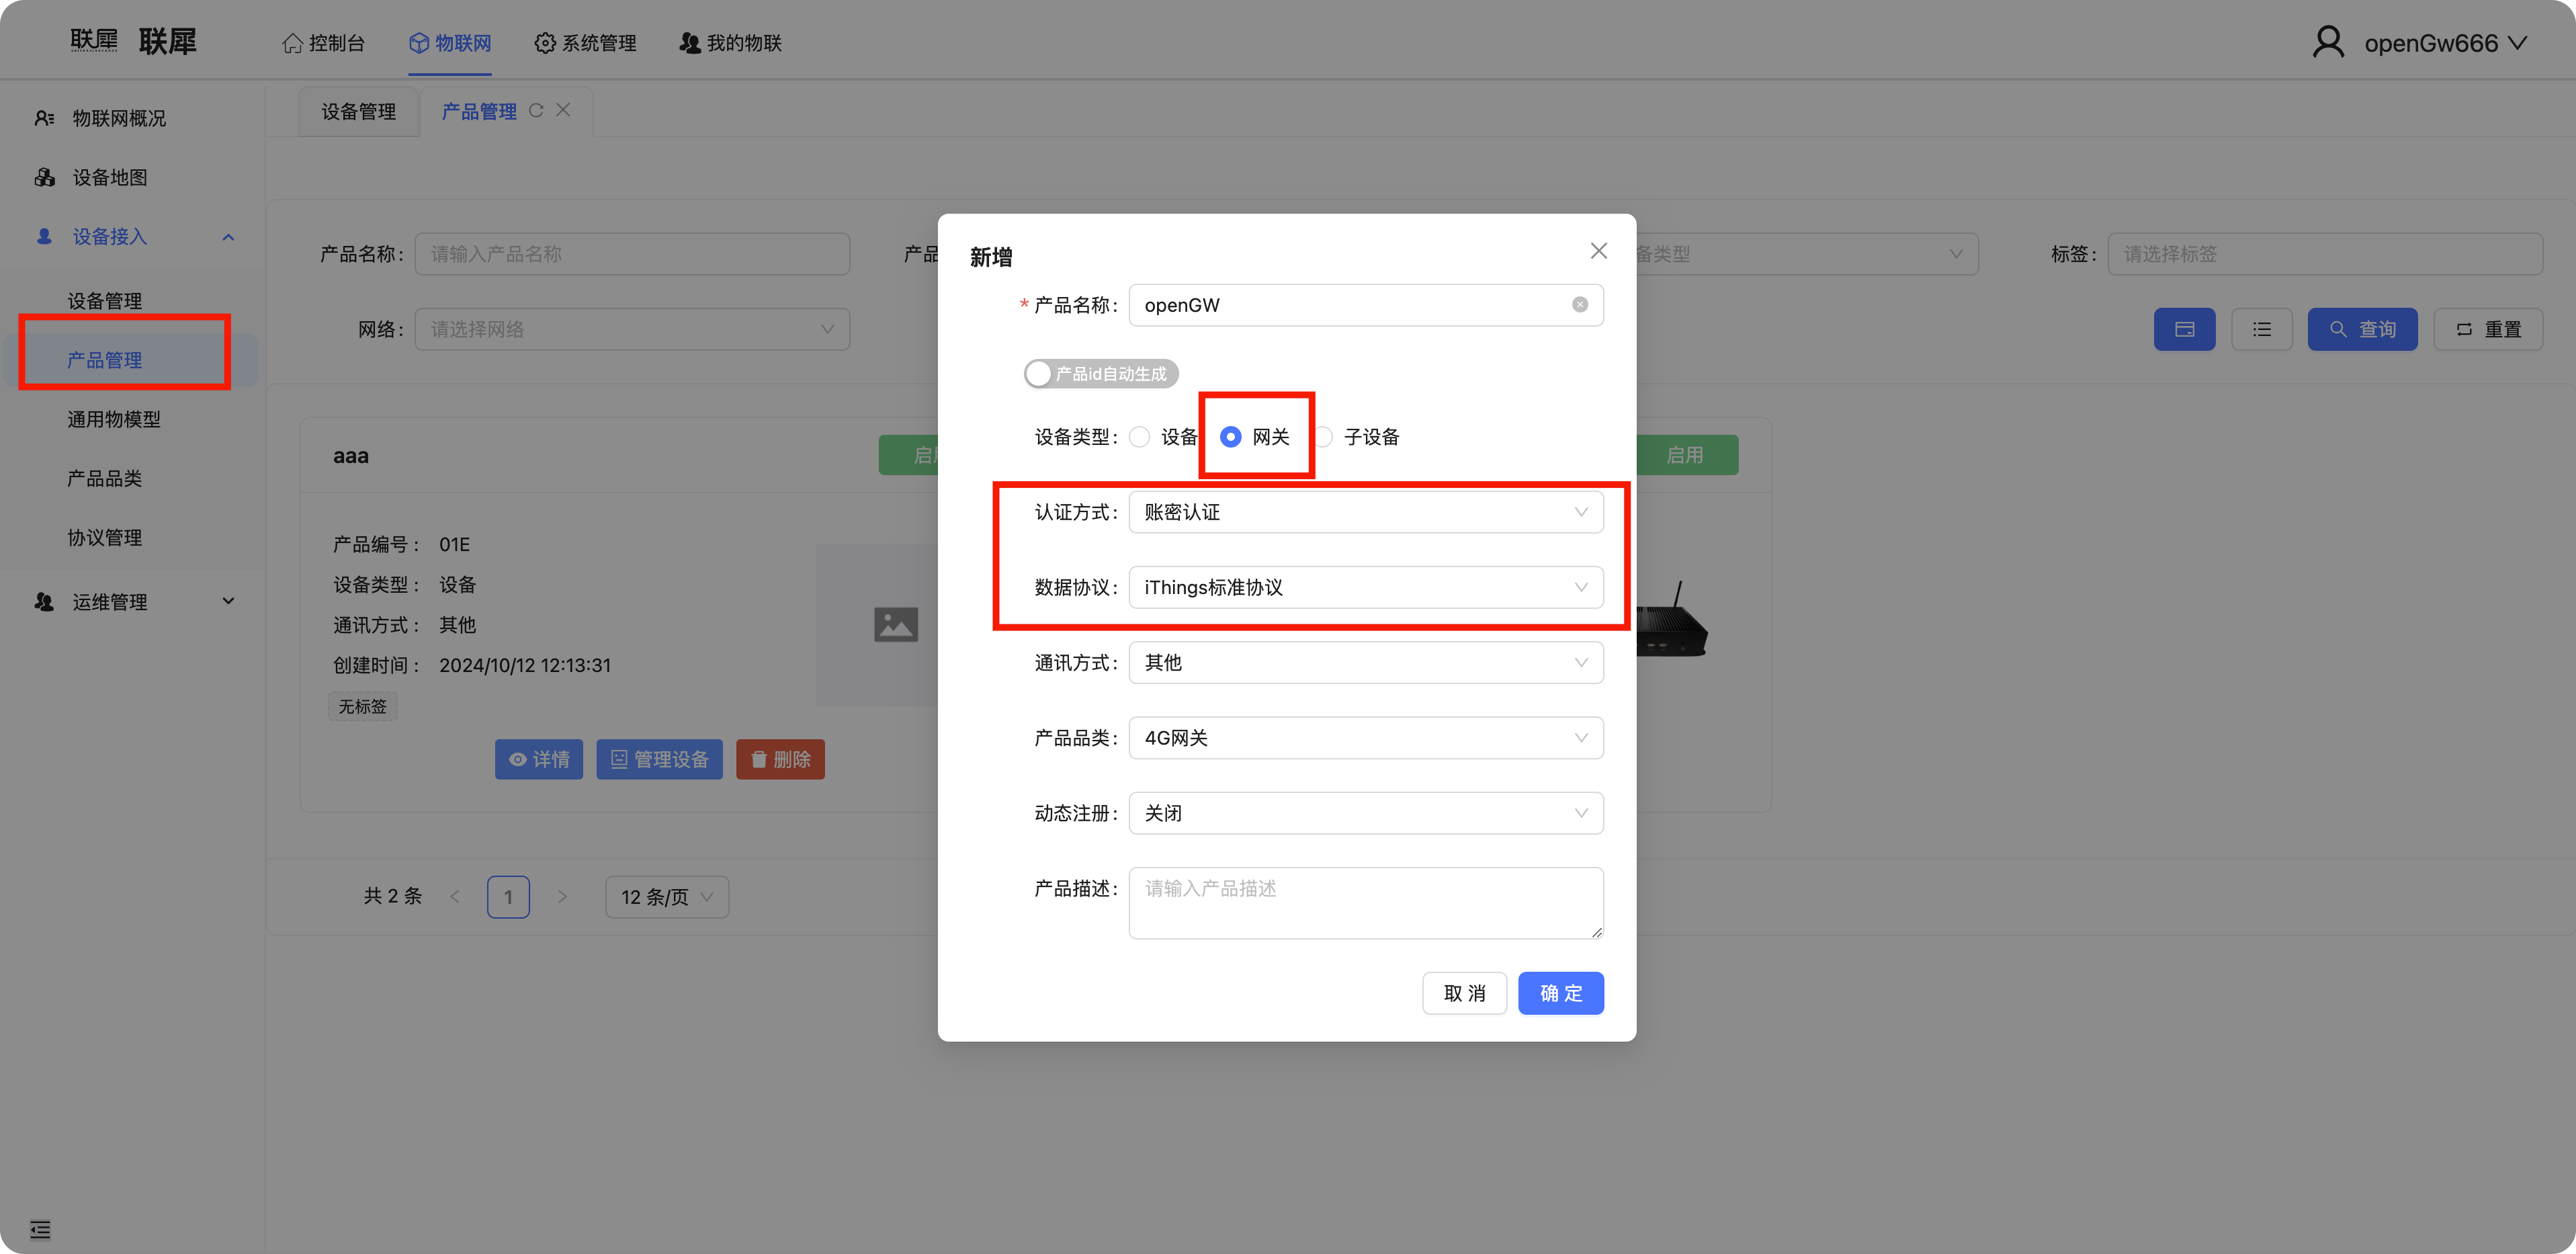Screen dimensions: 2576x1254
Task: Click the image placeholder thumbnail on aaa card
Action: 895,625
